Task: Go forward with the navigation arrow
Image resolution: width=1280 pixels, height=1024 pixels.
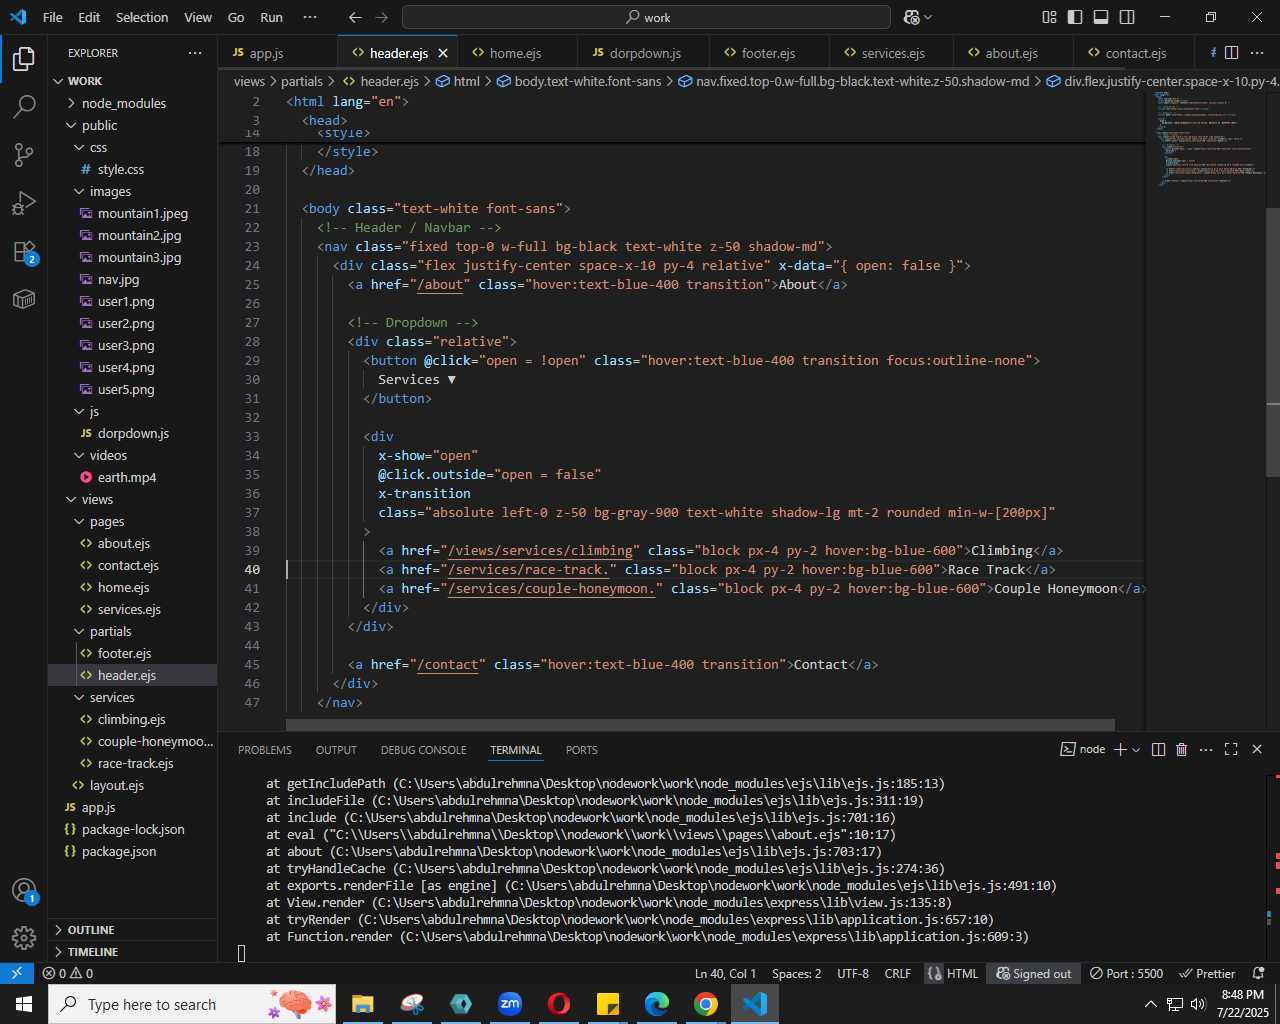Action: tap(381, 17)
